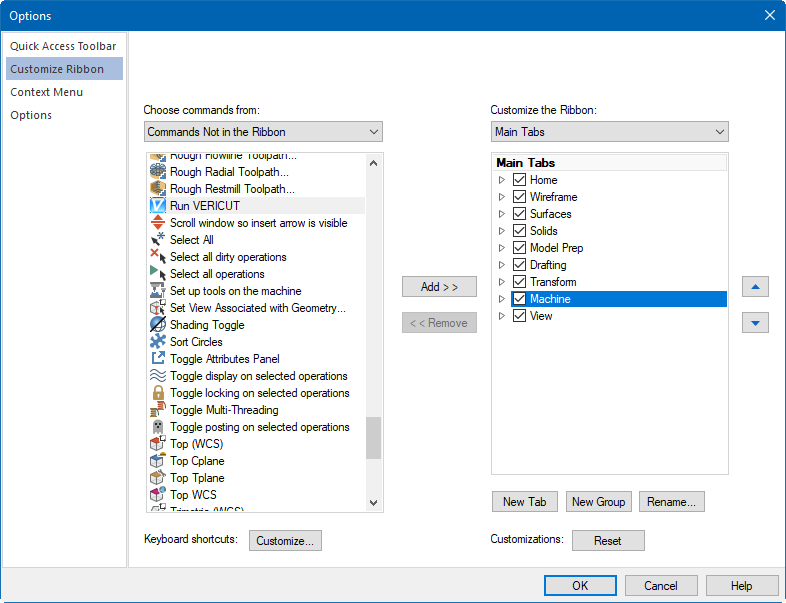Image resolution: width=786 pixels, height=603 pixels.
Task: Click the Toggle Multi-Threading icon
Action: tap(157, 410)
